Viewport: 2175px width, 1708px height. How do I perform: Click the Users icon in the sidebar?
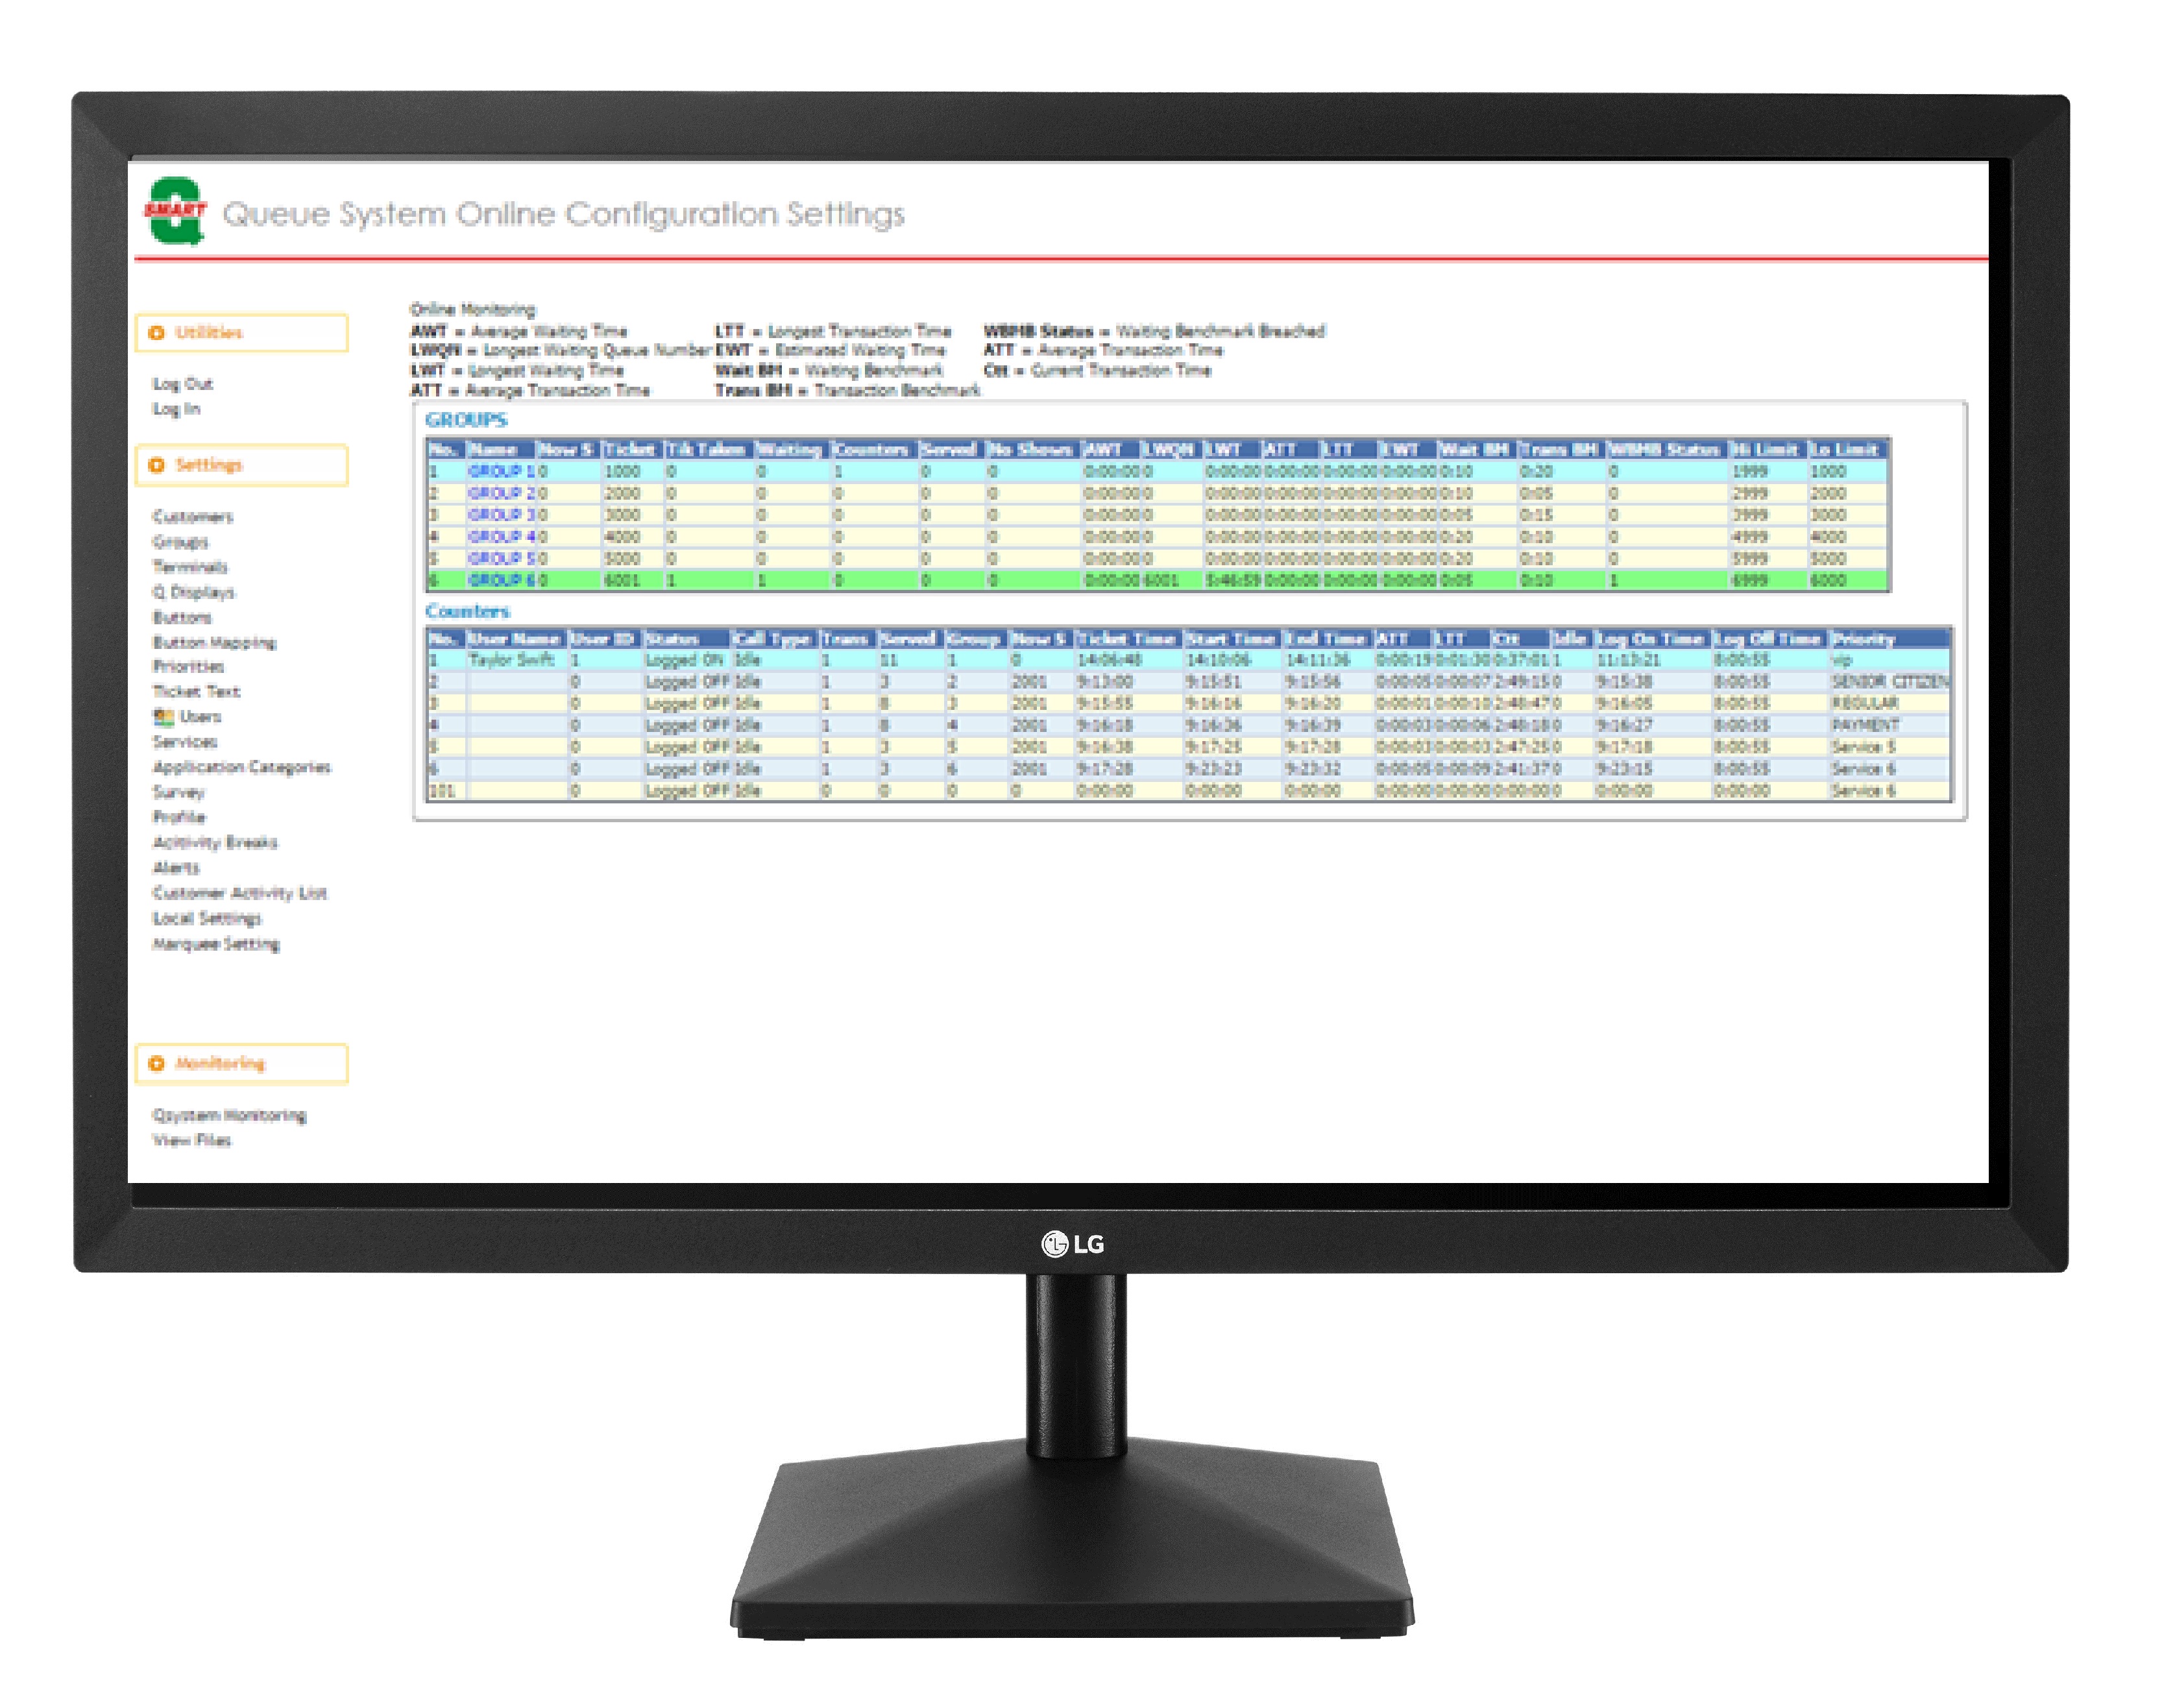pos(163,716)
